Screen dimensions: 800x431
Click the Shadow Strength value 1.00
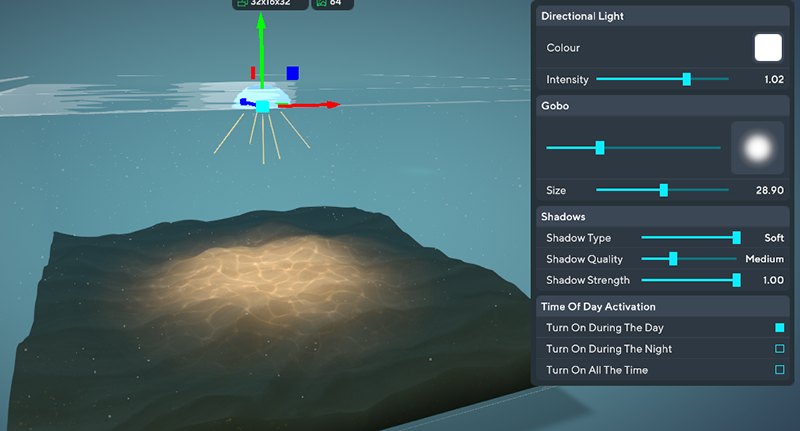tap(773, 280)
